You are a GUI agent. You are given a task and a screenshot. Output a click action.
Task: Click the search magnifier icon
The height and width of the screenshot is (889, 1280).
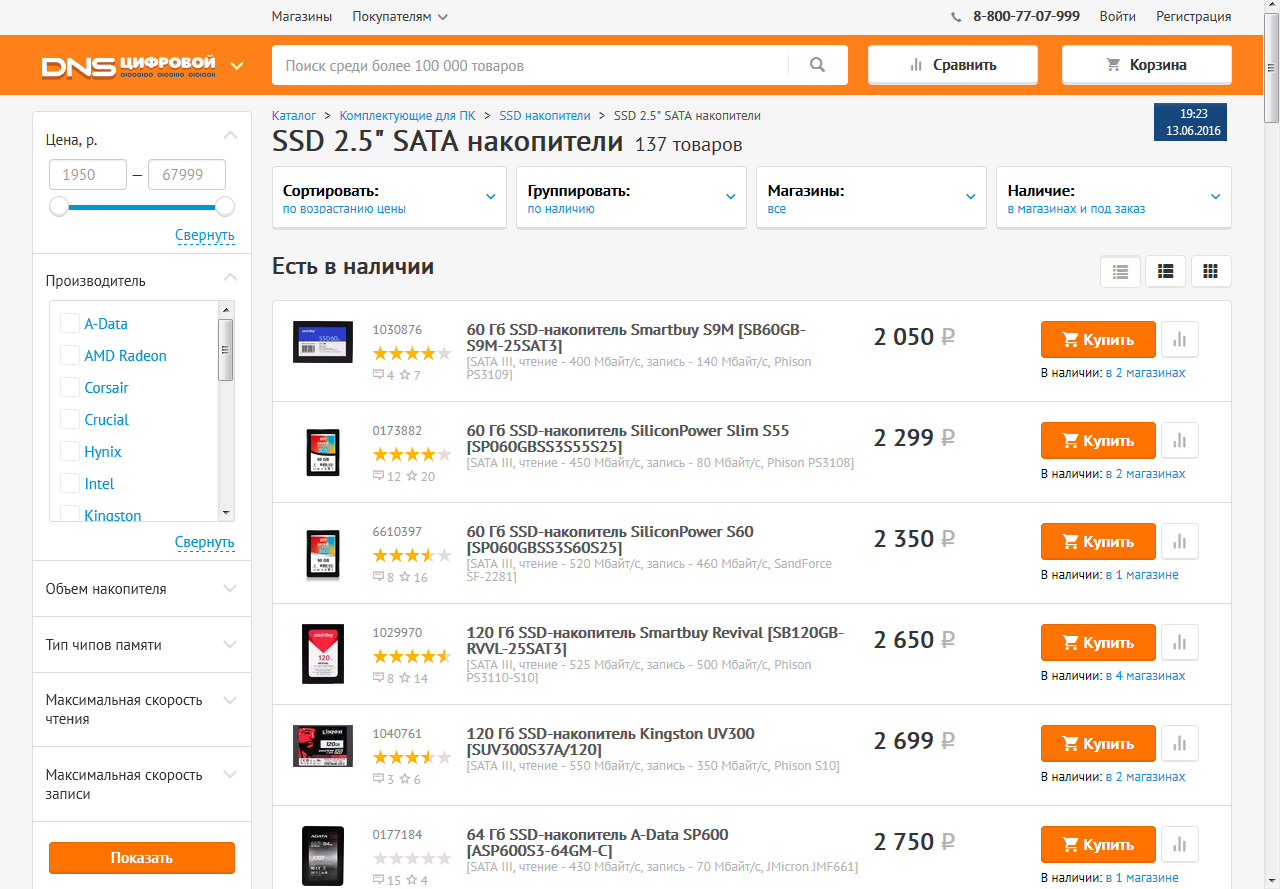pyautogui.click(x=817, y=65)
